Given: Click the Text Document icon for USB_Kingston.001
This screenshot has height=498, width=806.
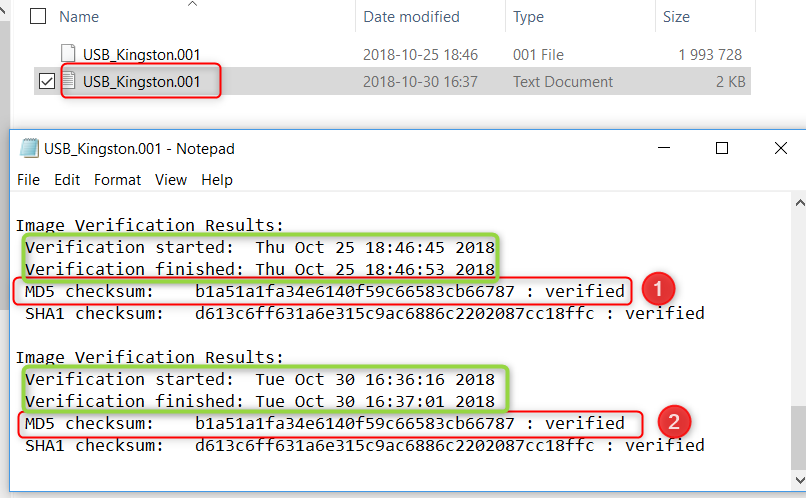Looking at the screenshot, I should [x=68, y=81].
